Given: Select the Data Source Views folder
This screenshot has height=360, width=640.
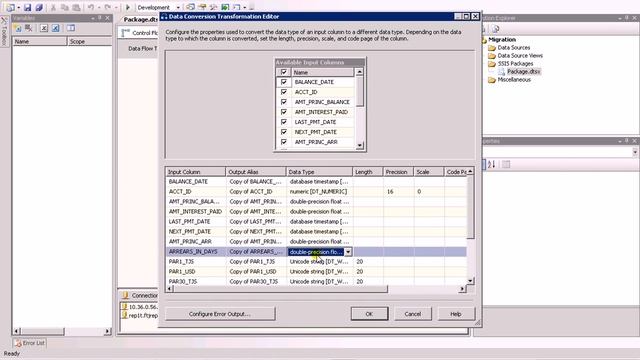Looking at the screenshot, I should (520, 56).
